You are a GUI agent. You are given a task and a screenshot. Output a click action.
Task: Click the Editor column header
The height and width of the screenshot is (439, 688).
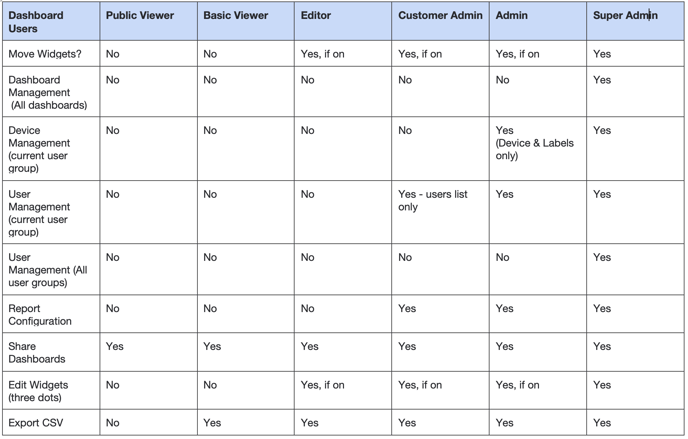point(343,21)
